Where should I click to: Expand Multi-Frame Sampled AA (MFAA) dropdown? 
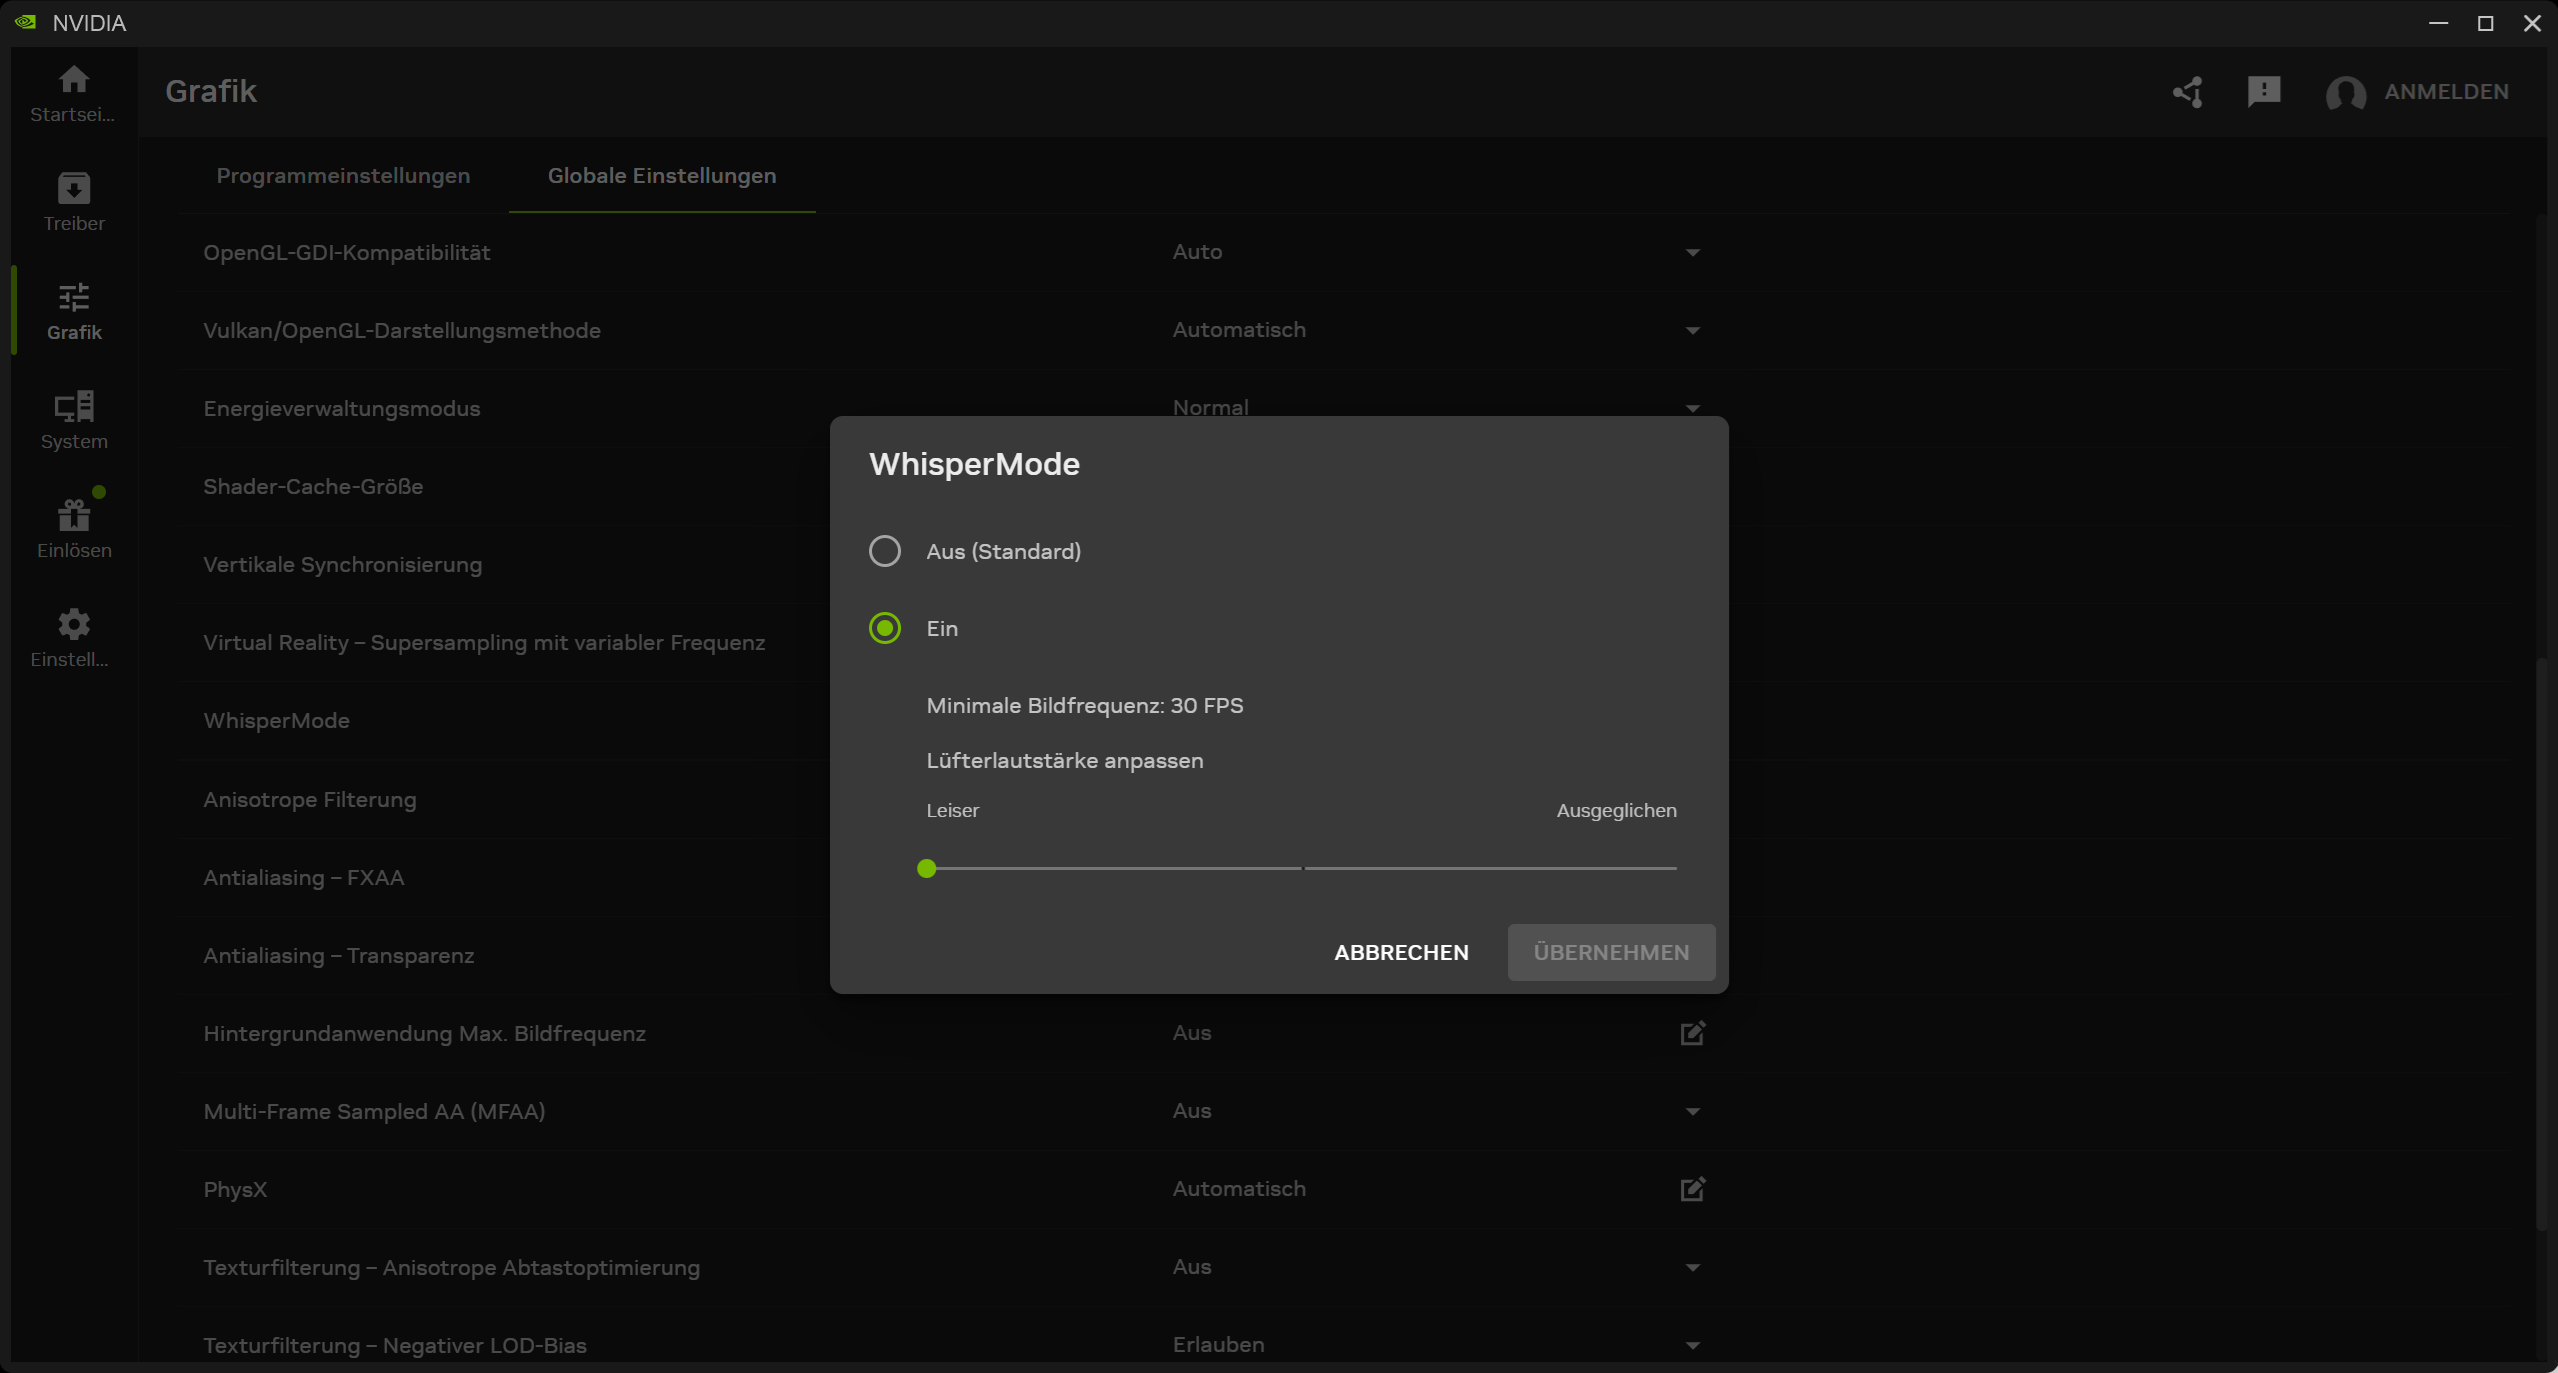click(x=1692, y=1112)
